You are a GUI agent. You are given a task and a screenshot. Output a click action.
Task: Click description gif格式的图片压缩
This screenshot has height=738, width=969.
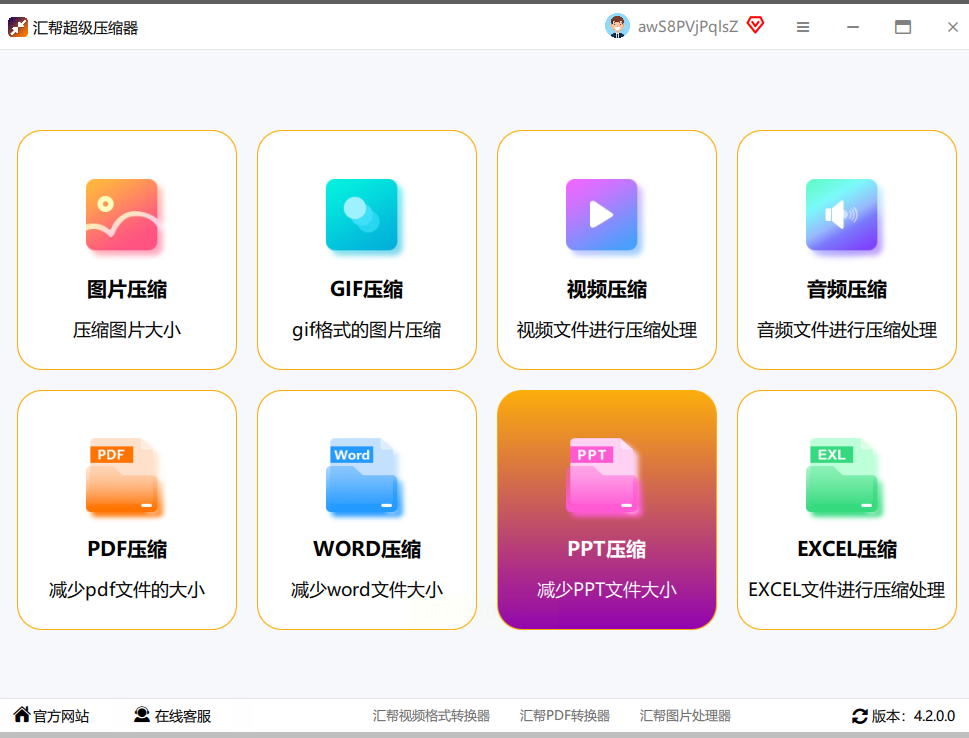(x=366, y=330)
